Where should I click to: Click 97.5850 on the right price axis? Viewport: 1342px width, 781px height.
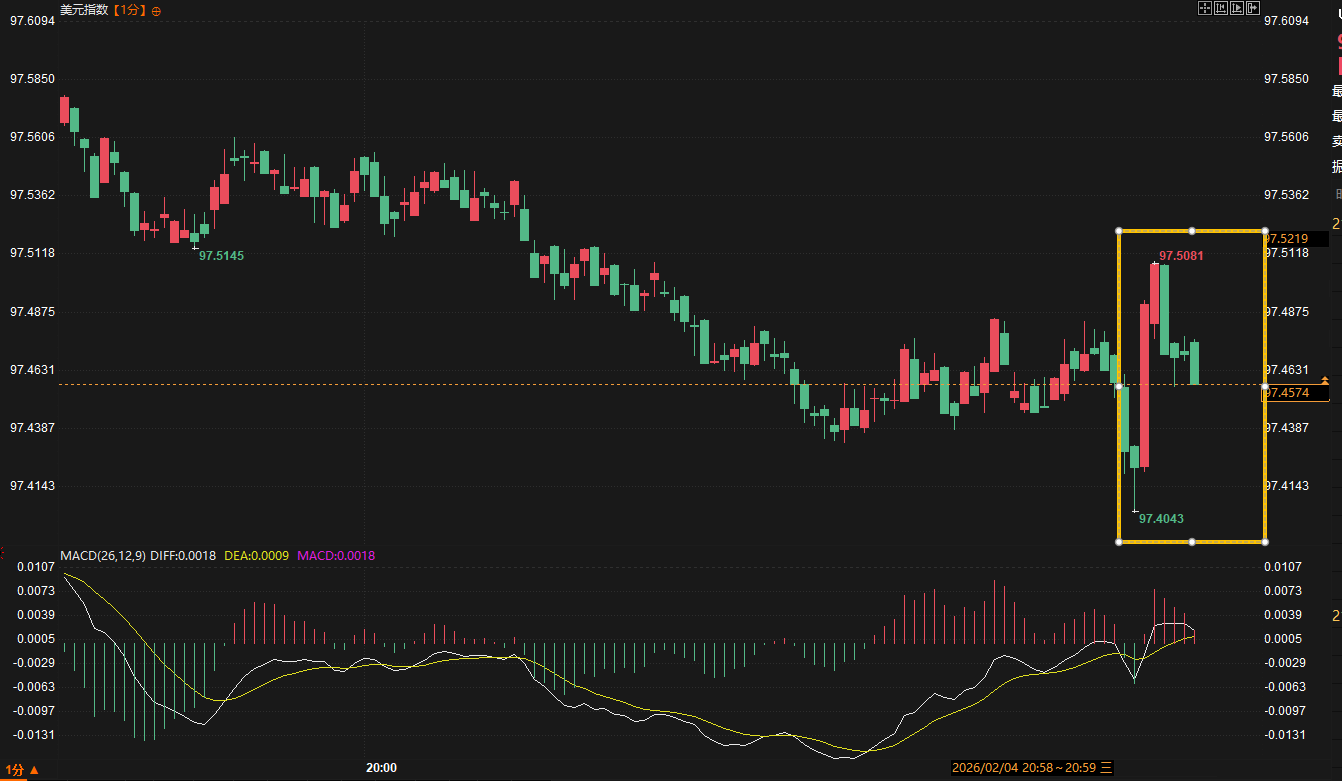1287,78
